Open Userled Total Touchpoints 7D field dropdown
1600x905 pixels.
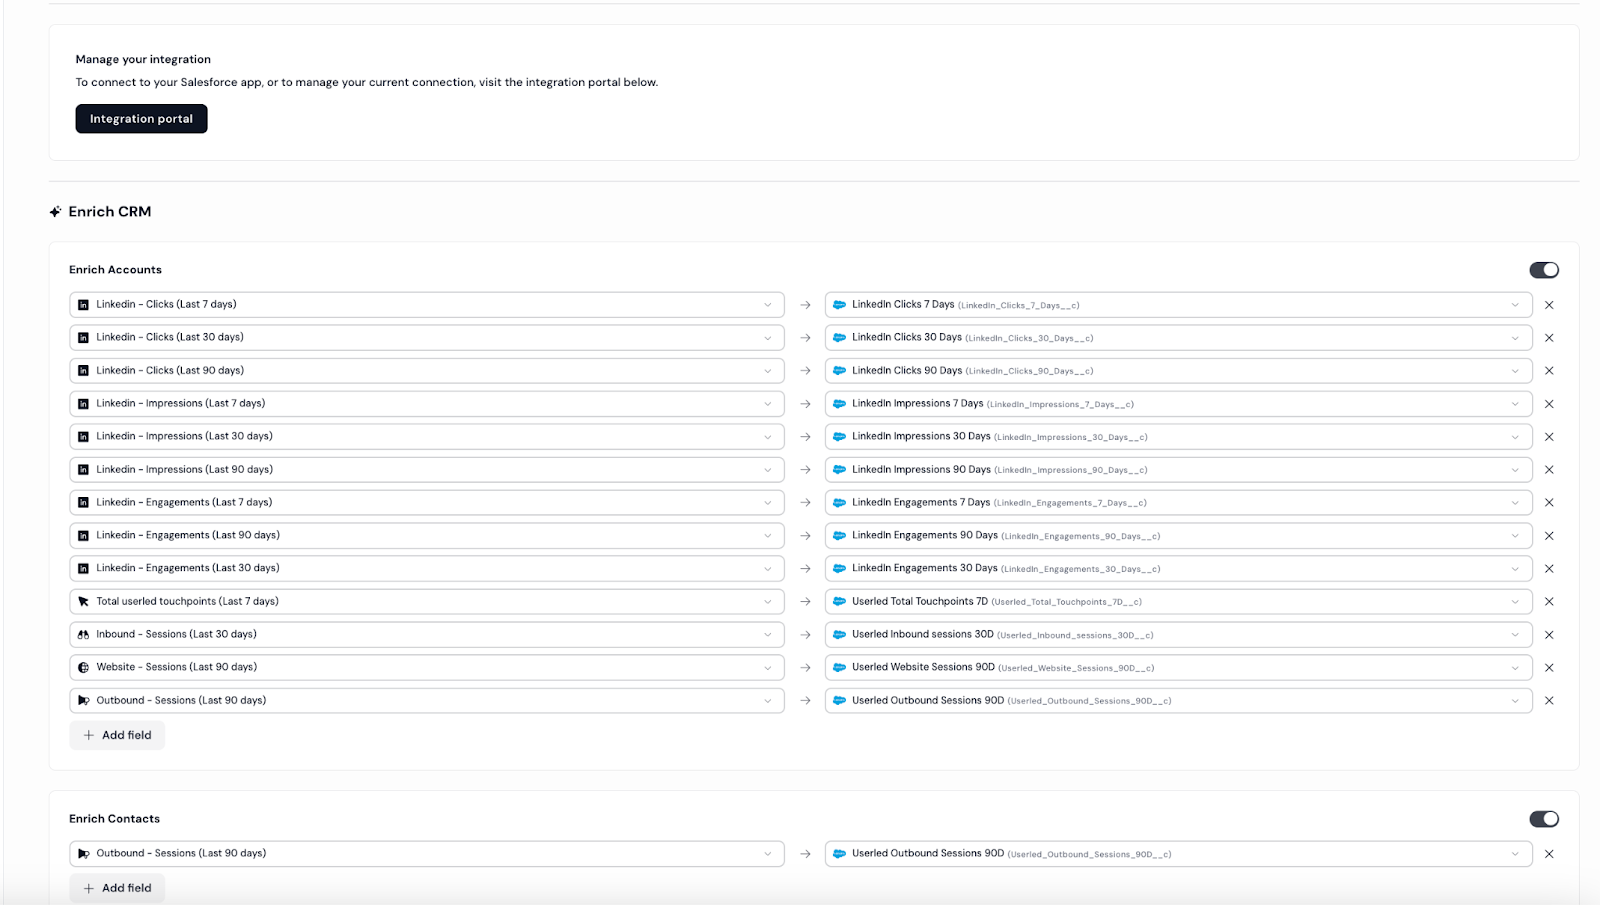coord(1179,602)
